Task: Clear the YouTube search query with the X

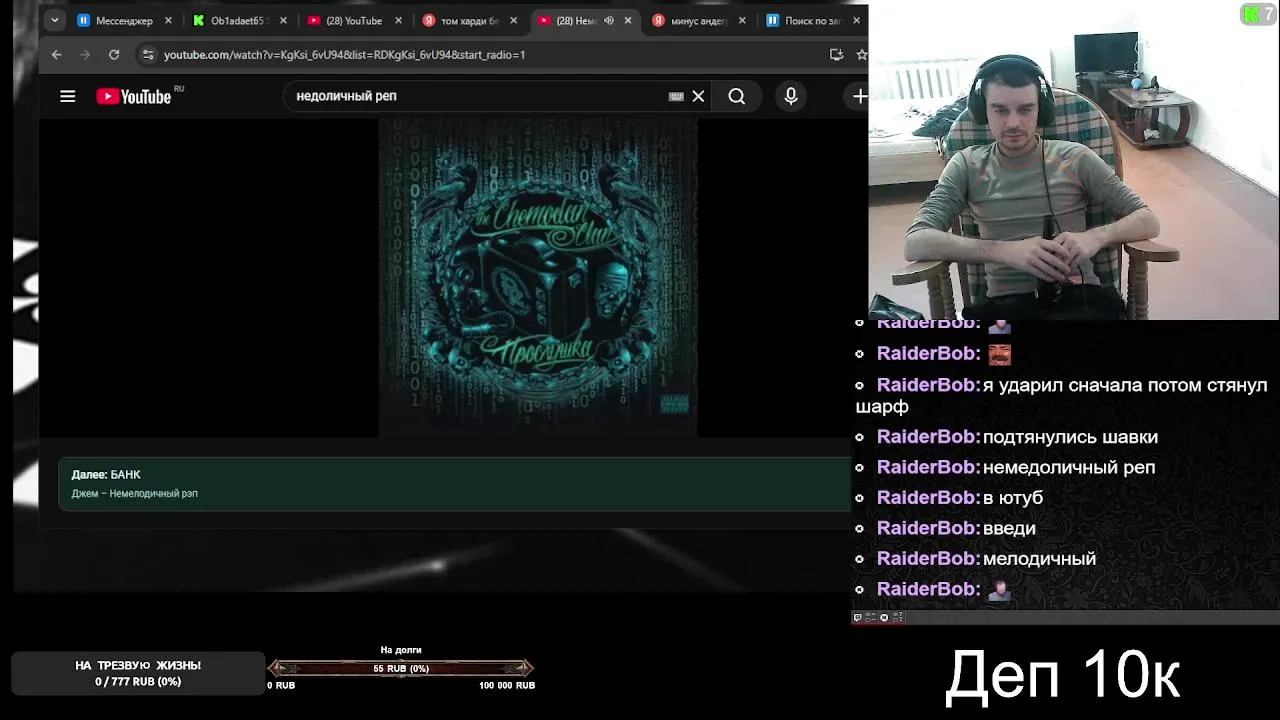Action: coord(698,96)
